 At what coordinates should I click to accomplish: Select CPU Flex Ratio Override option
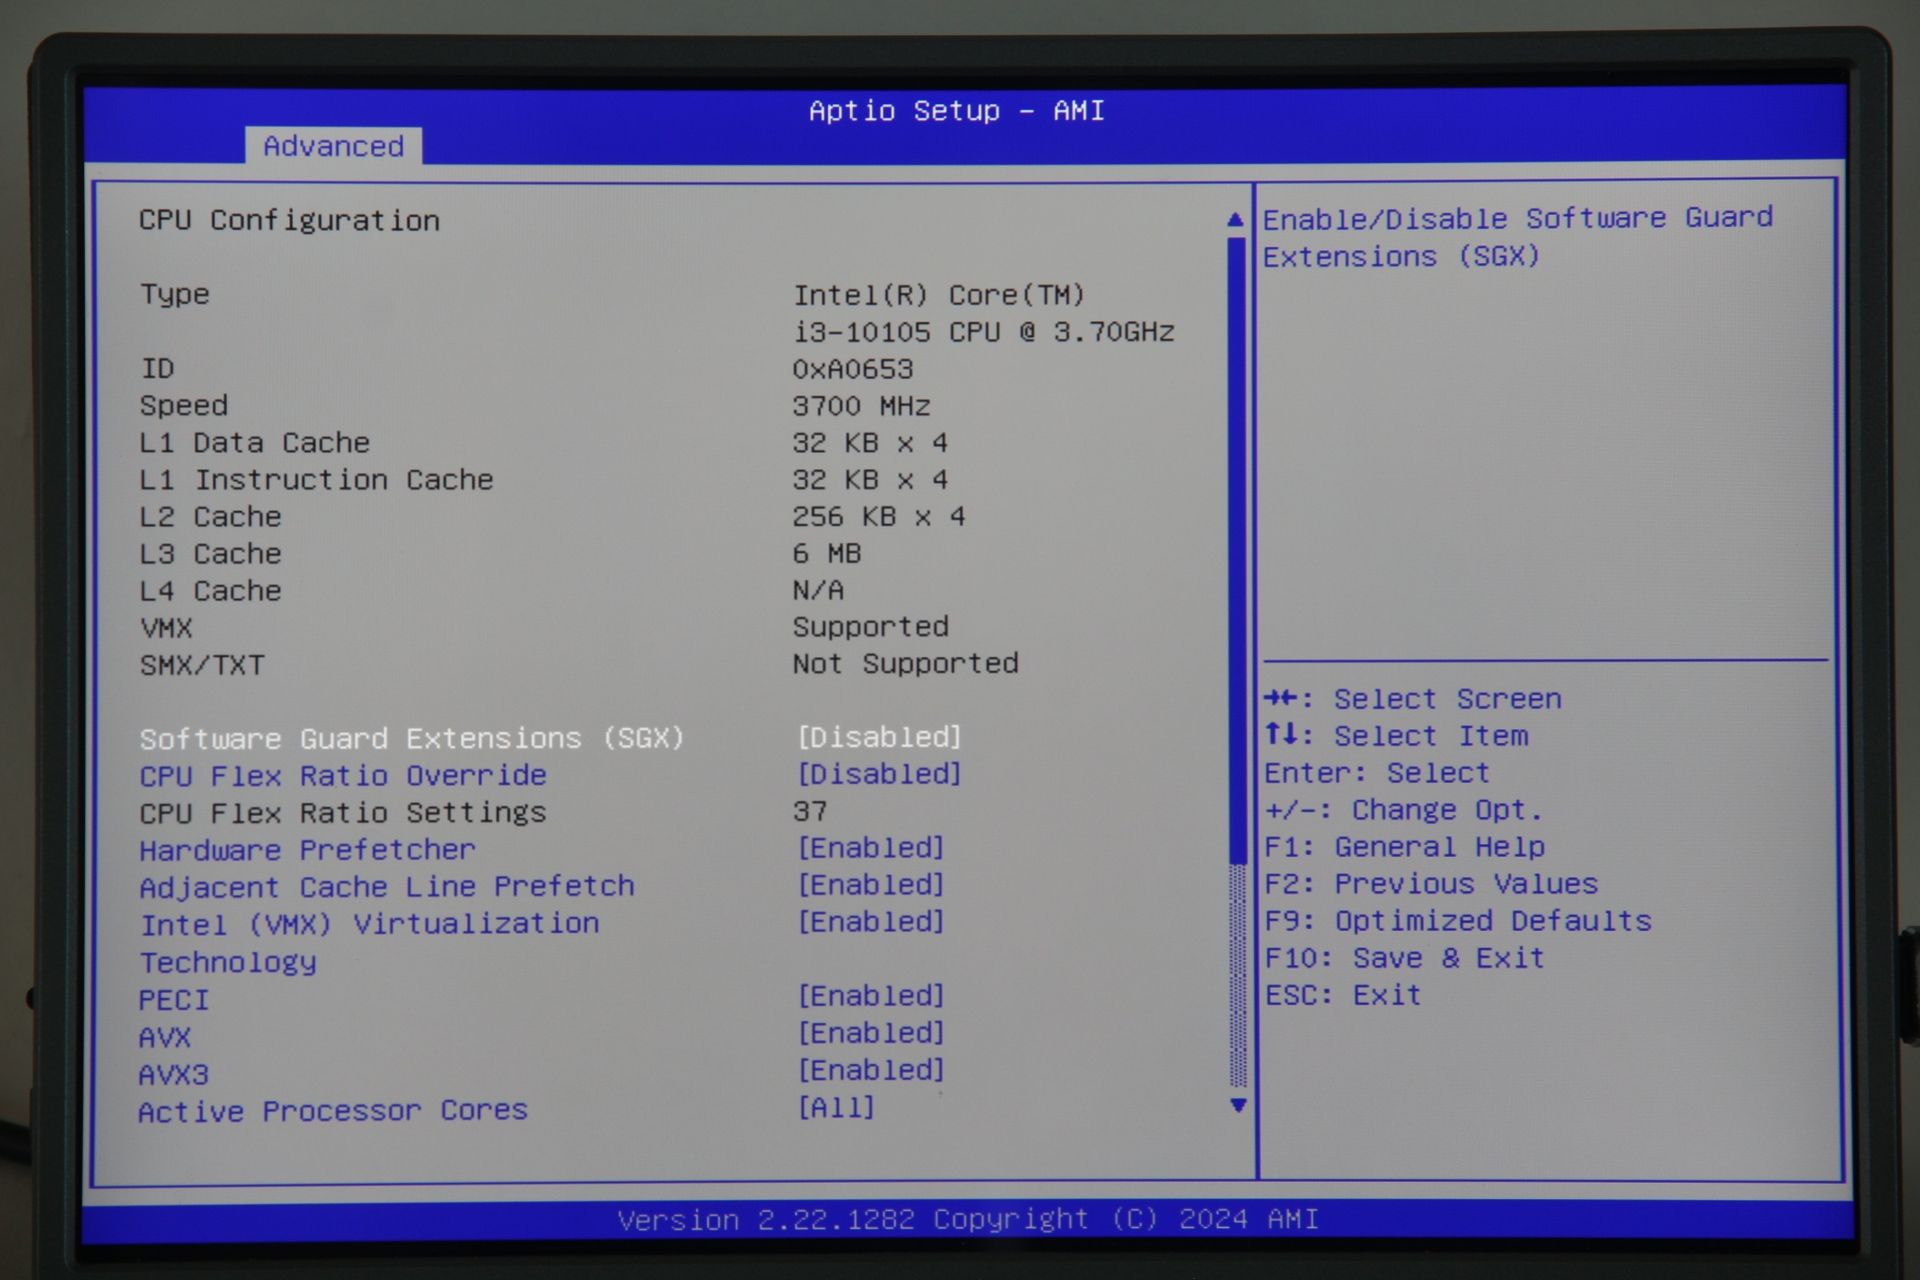[343, 776]
